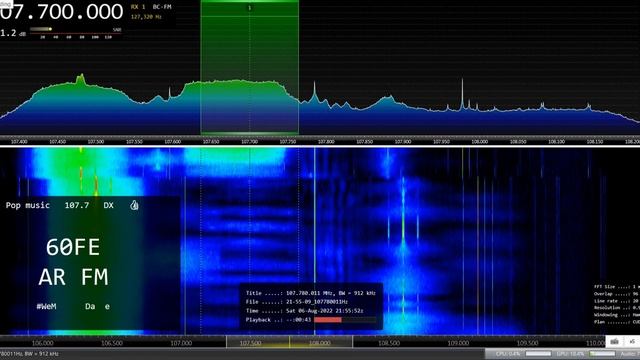Click the red playback progress bar
Screen dimensions: 640x360
[x=328, y=320]
